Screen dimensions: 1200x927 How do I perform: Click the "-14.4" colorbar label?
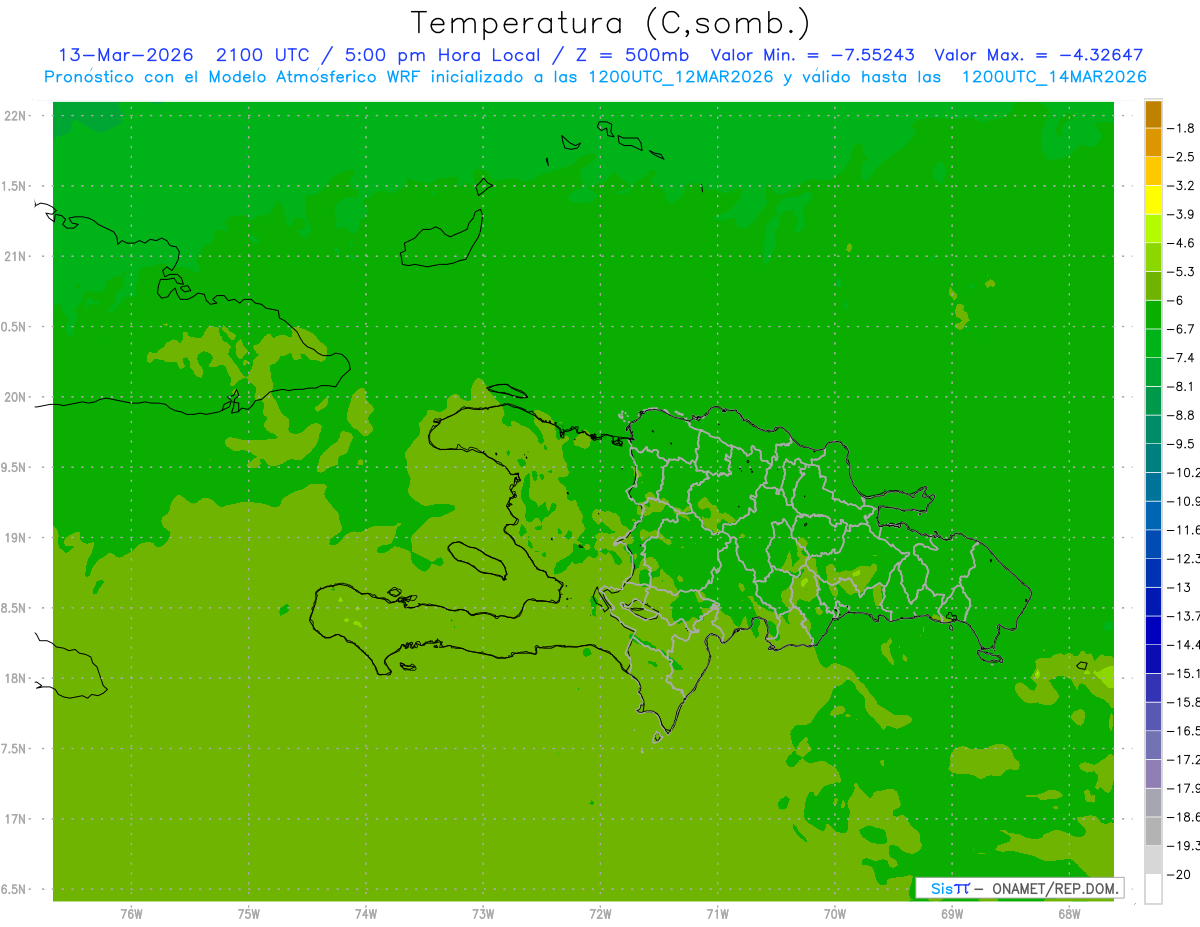point(1184,644)
